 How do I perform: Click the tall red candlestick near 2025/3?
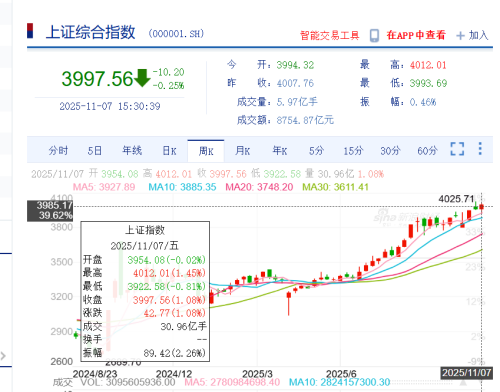289,303
